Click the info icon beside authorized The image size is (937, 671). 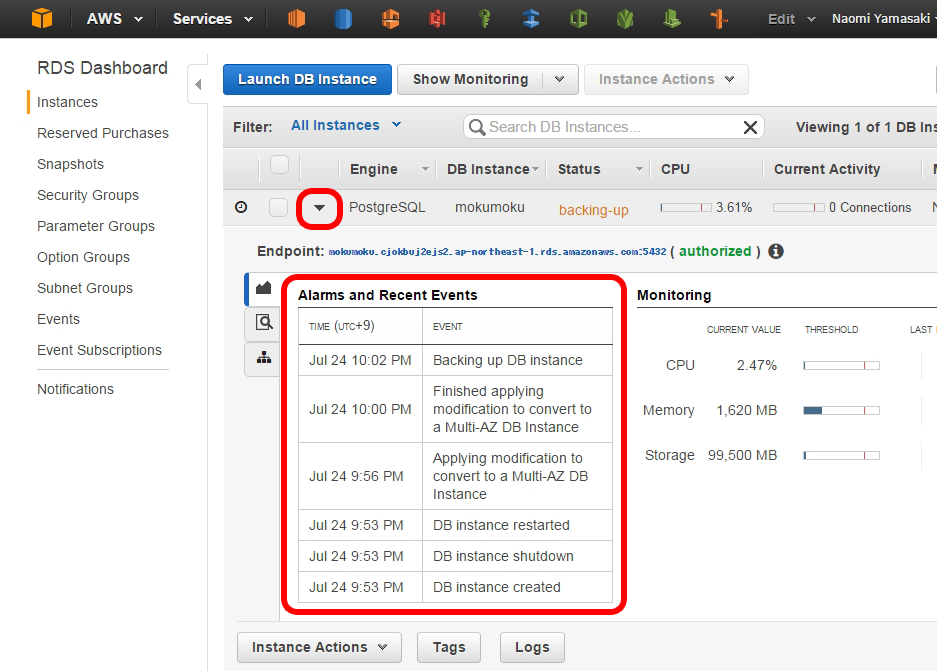(776, 252)
